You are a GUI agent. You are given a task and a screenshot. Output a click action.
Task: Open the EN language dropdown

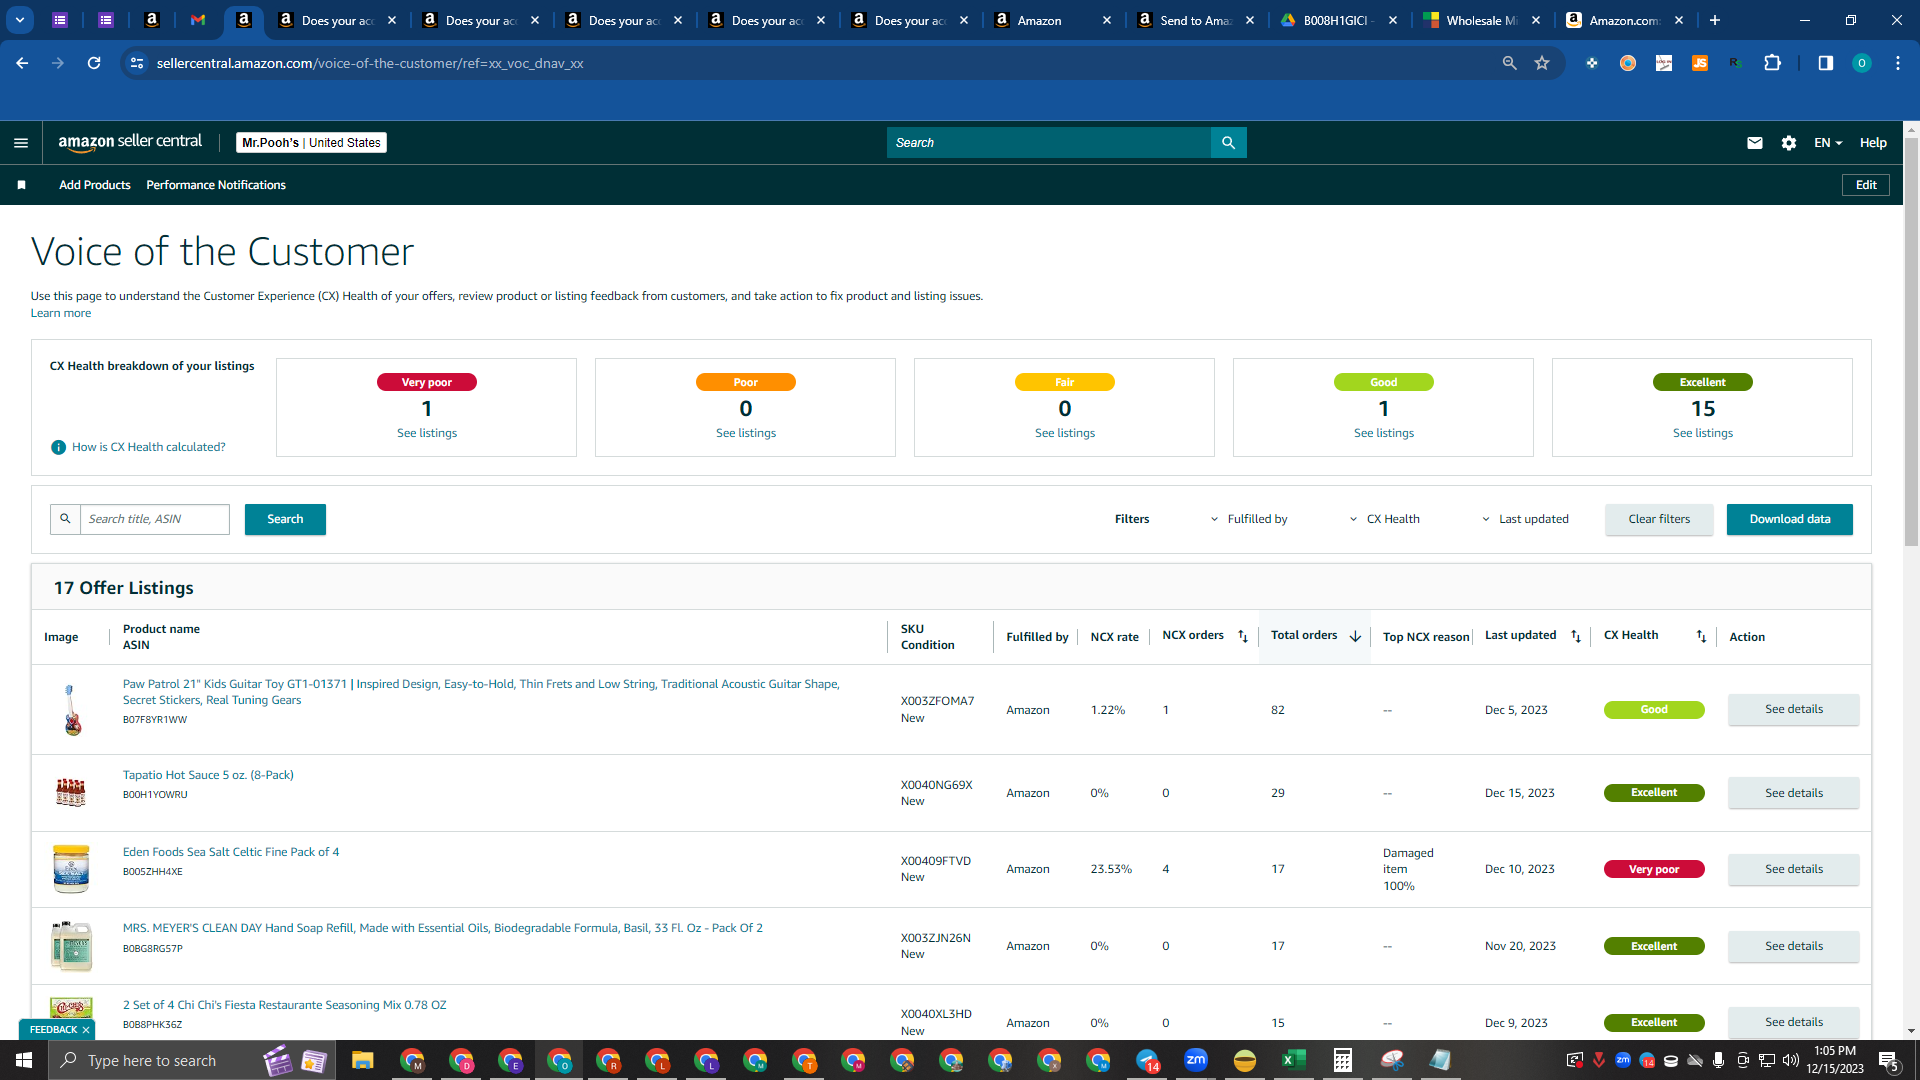(1828, 143)
